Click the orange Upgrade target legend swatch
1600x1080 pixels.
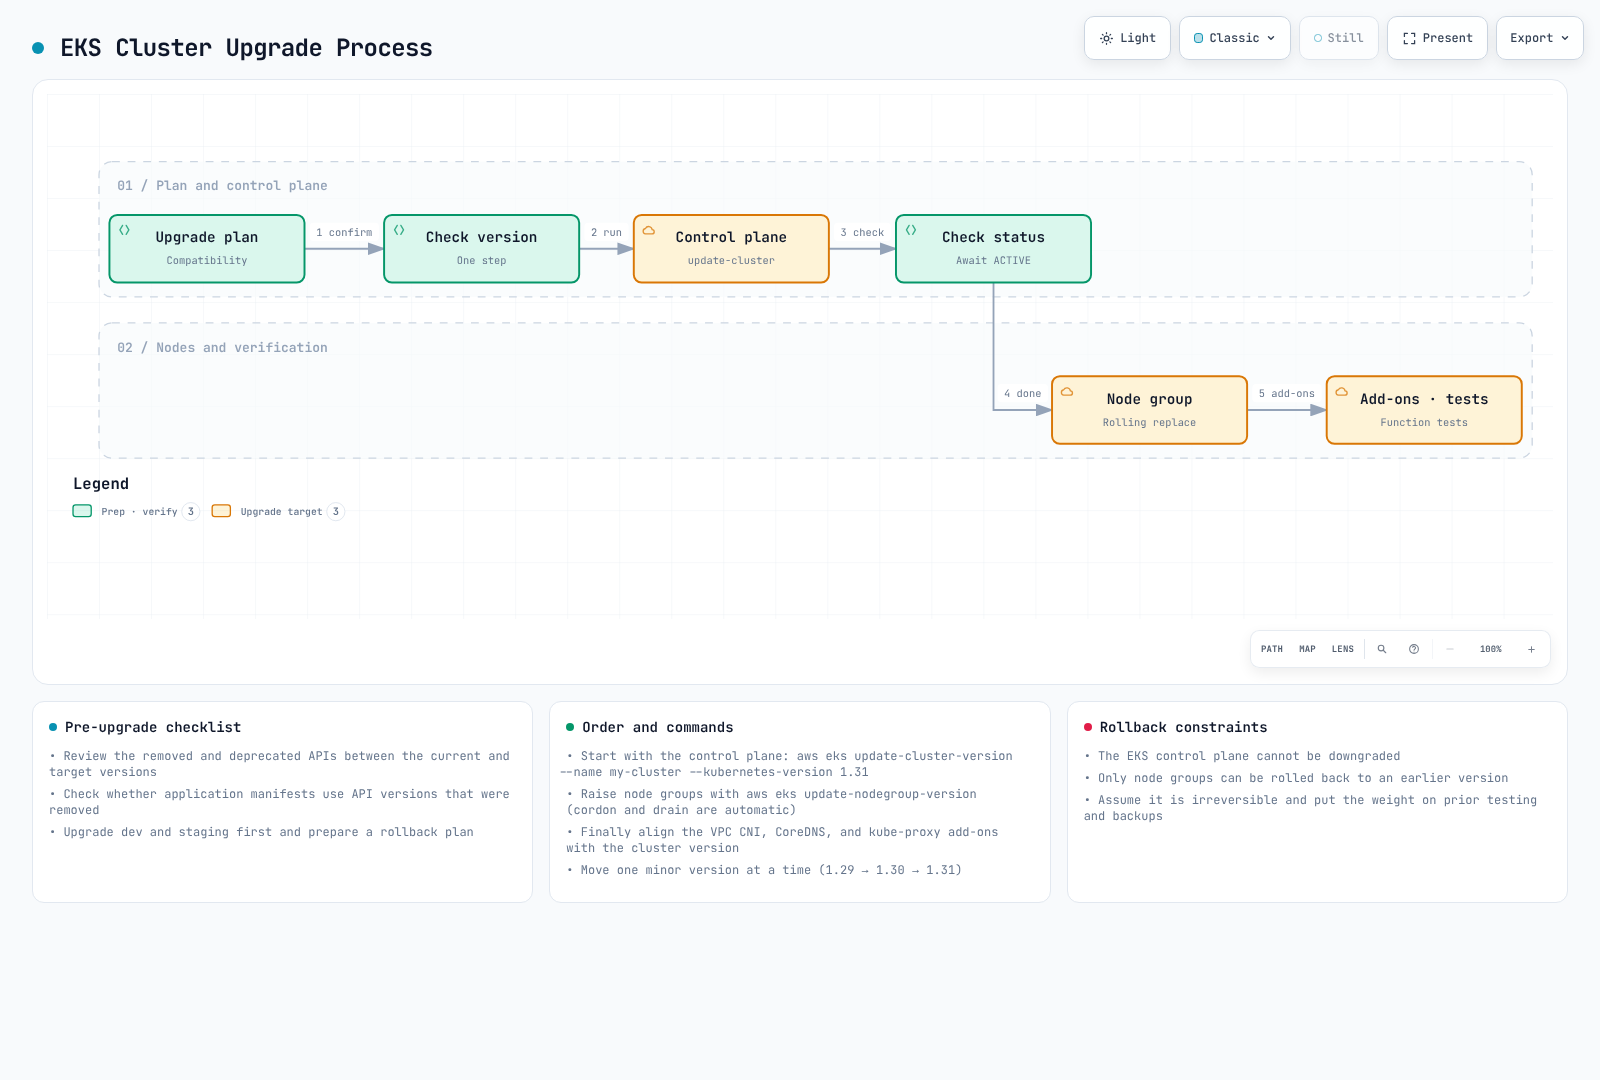pyautogui.click(x=221, y=511)
